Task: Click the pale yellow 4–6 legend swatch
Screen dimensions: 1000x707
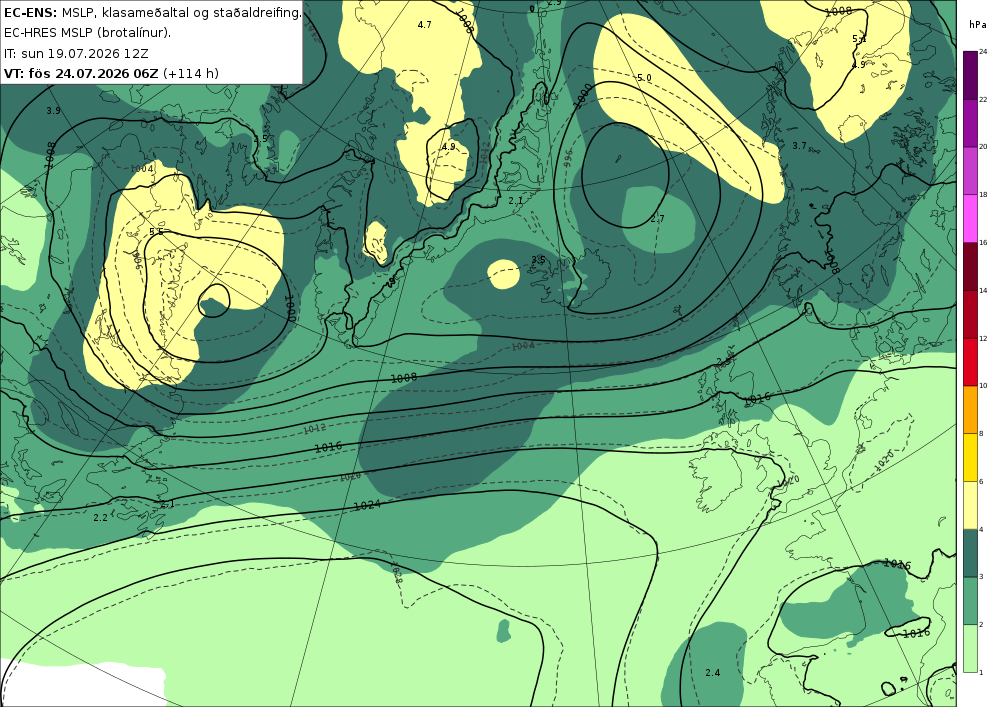Action: (x=970, y=505)
